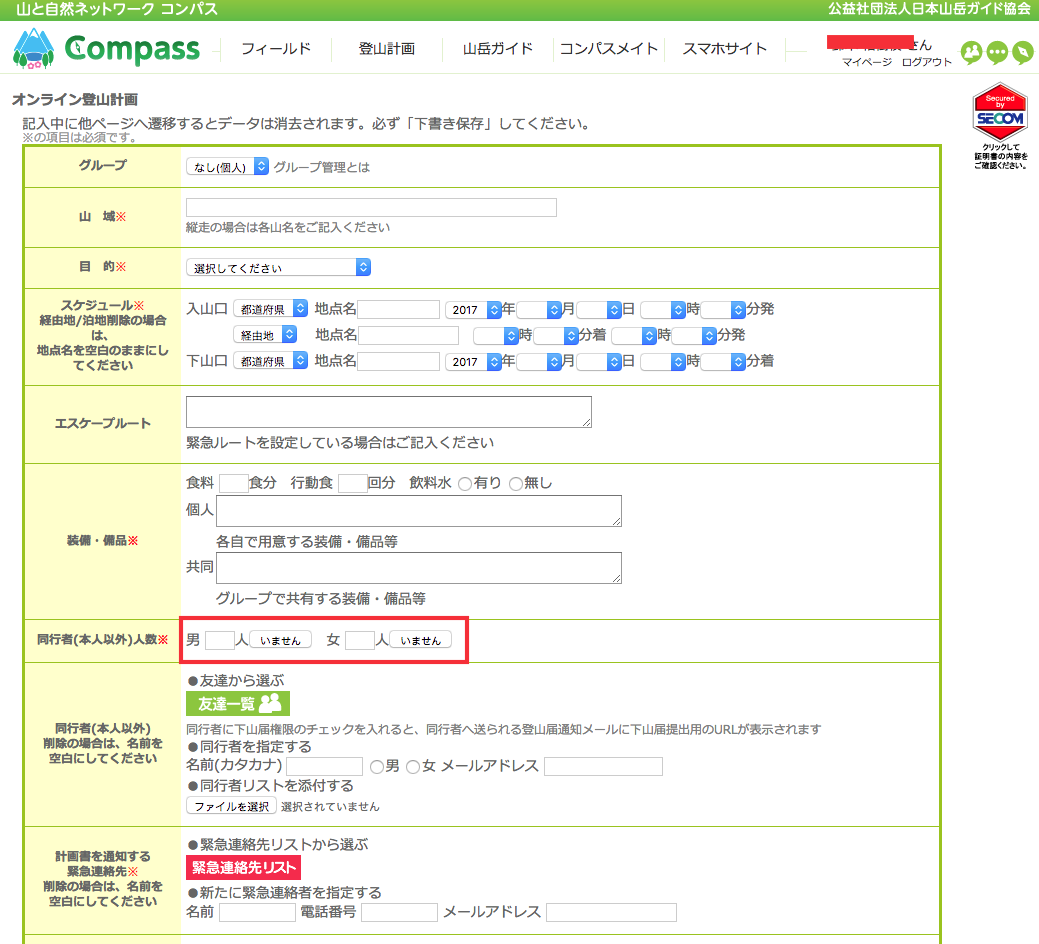Open the red 緊急連絡先リスト button
1039x944 pixels.
coord(243,867)
